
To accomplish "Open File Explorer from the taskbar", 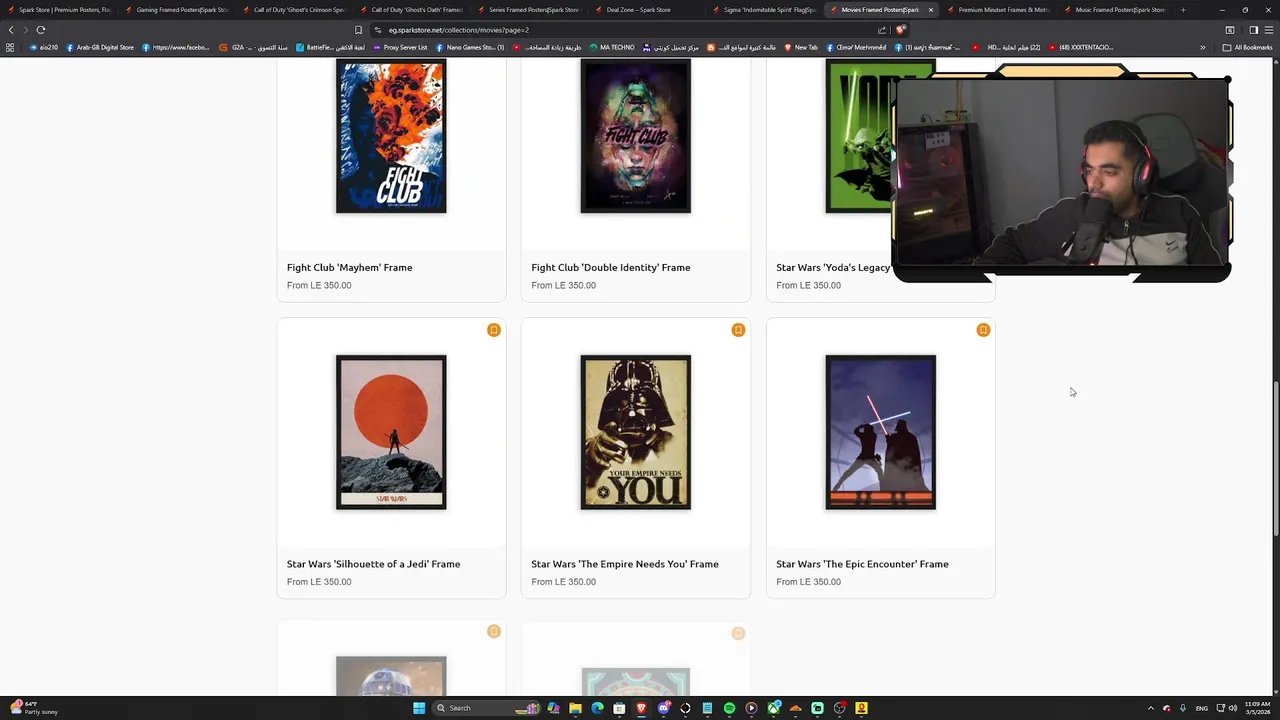I will 575,708.
